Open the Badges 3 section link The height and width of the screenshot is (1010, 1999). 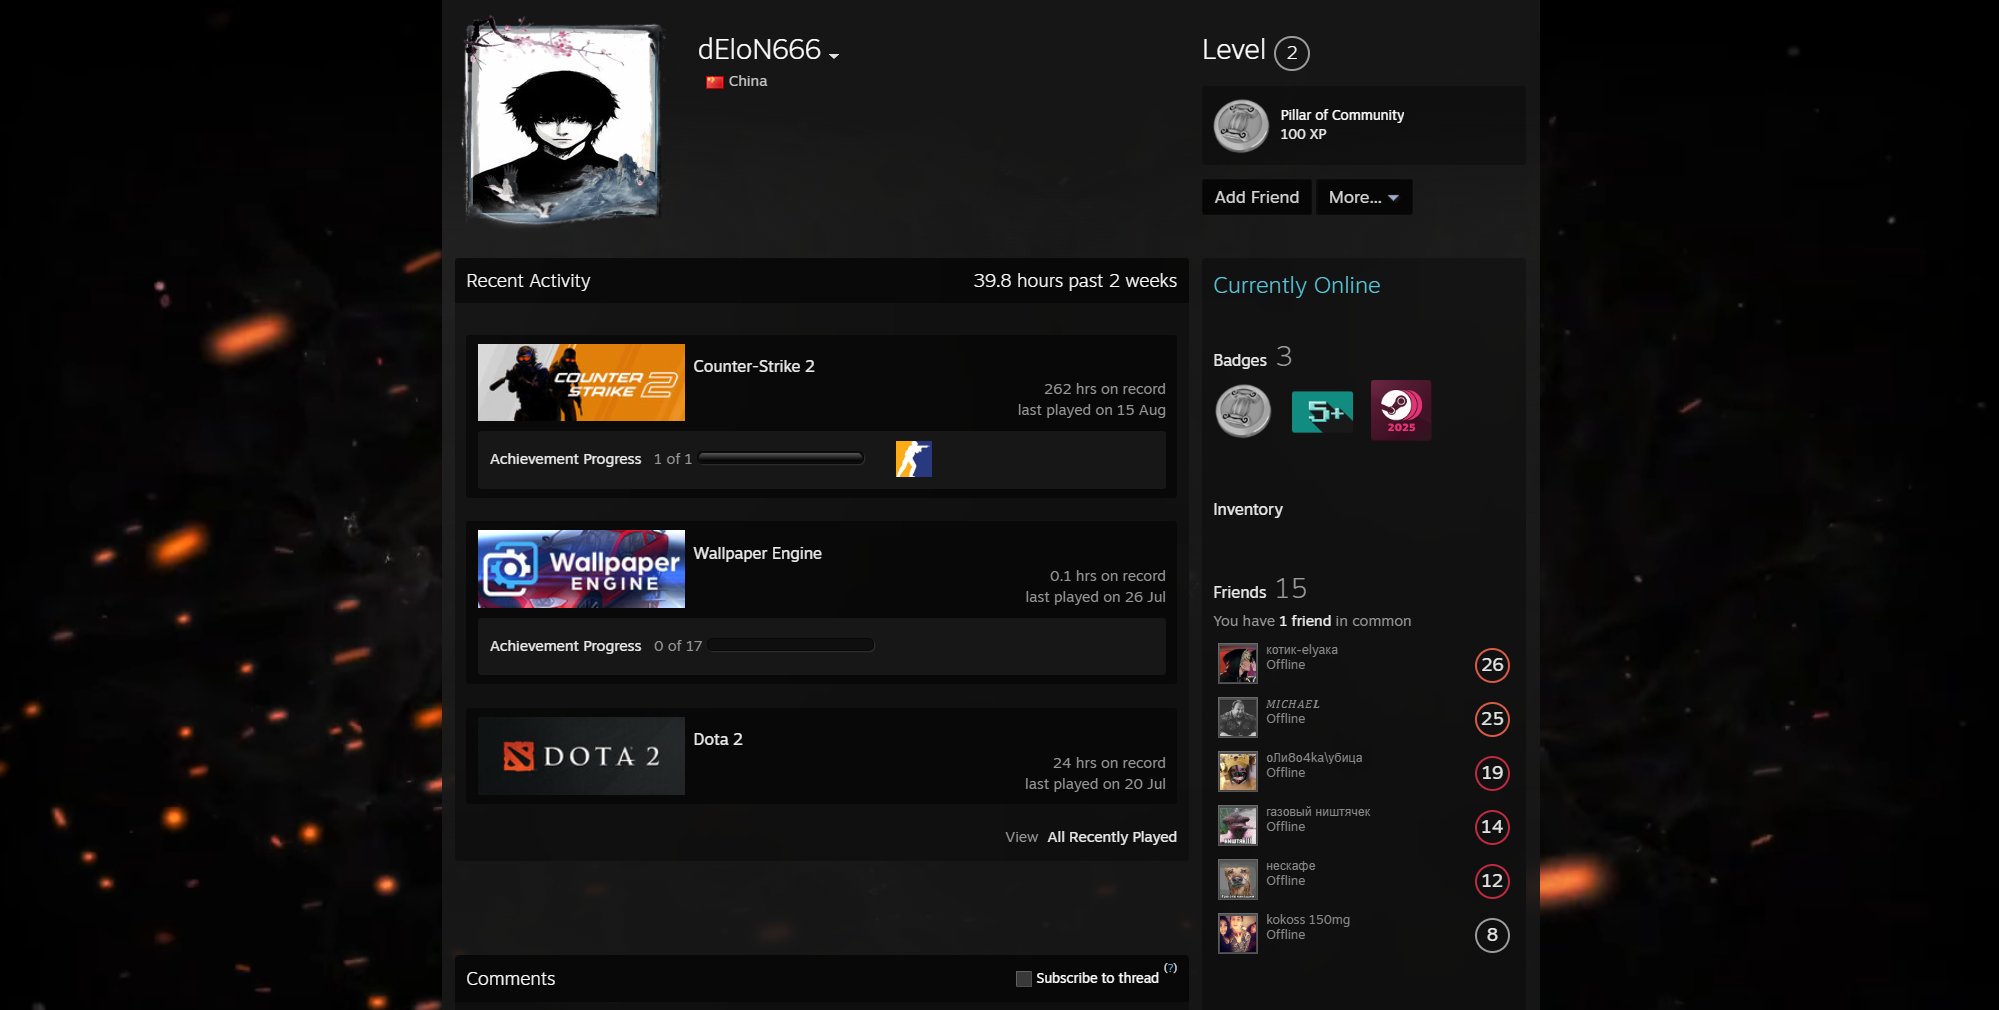[1253, 358]
